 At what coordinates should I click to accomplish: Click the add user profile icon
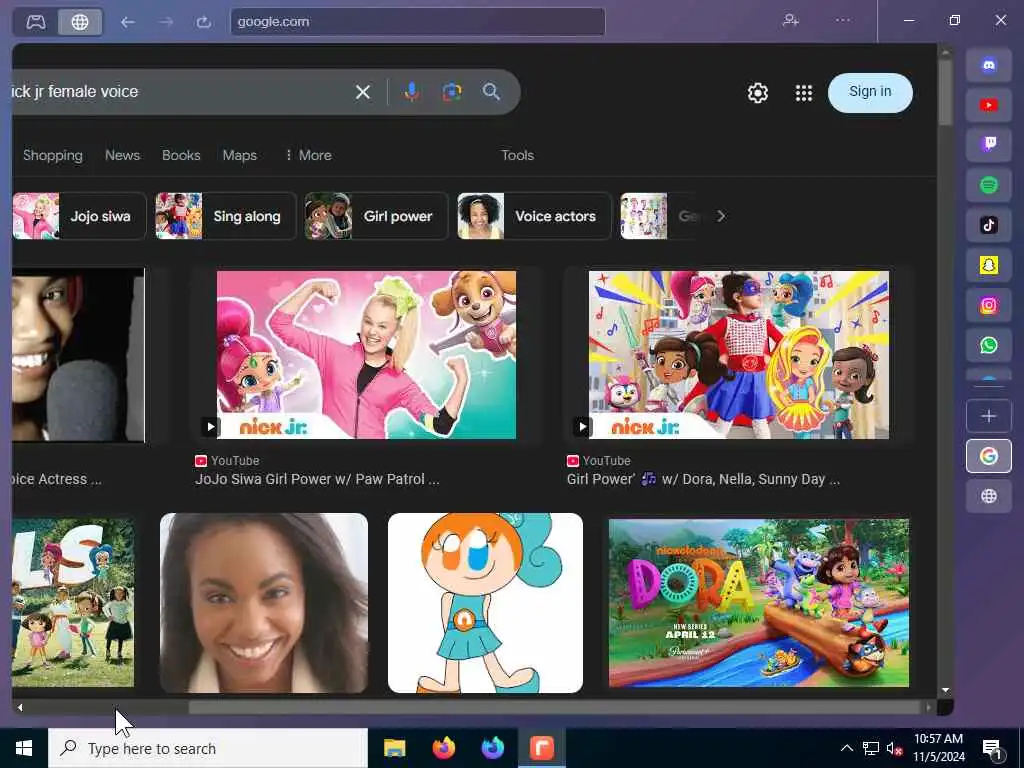791,21
